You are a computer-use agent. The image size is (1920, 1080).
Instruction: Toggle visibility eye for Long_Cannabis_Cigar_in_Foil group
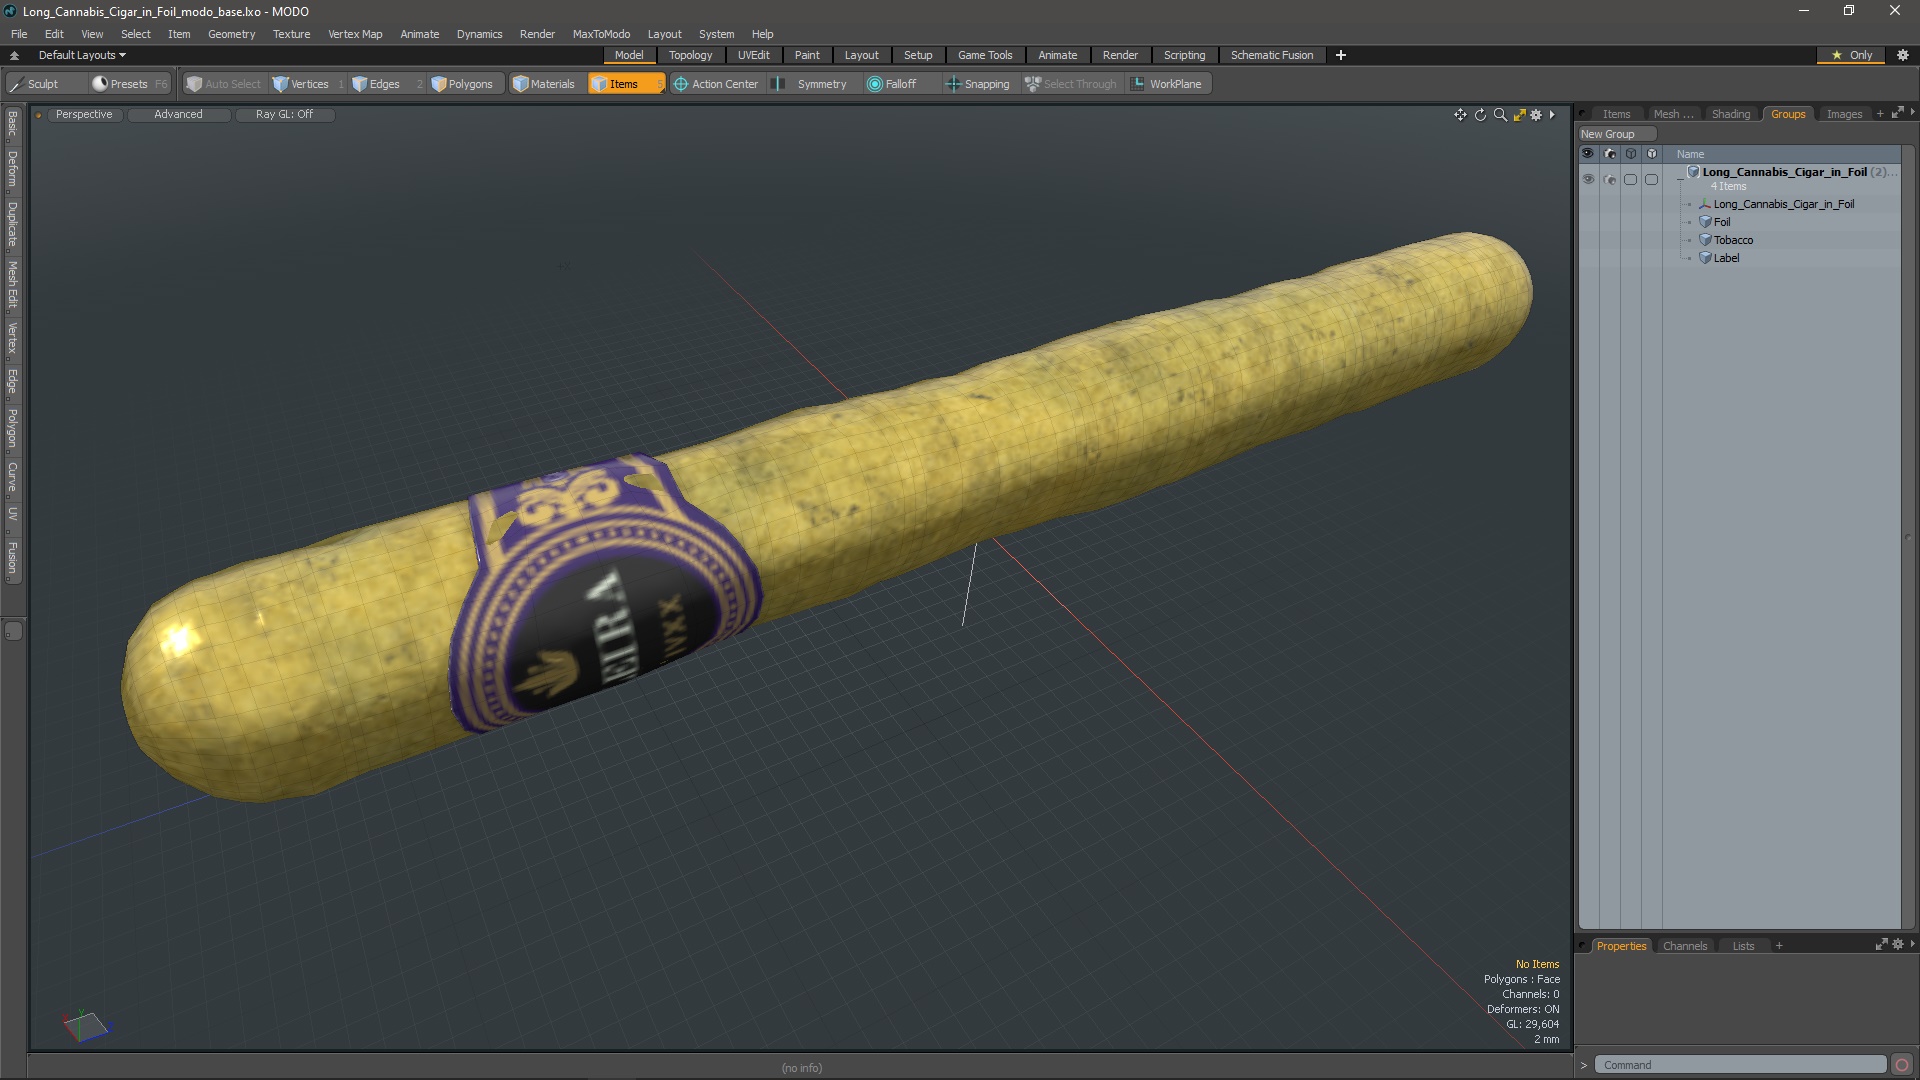pos(1588,180)
